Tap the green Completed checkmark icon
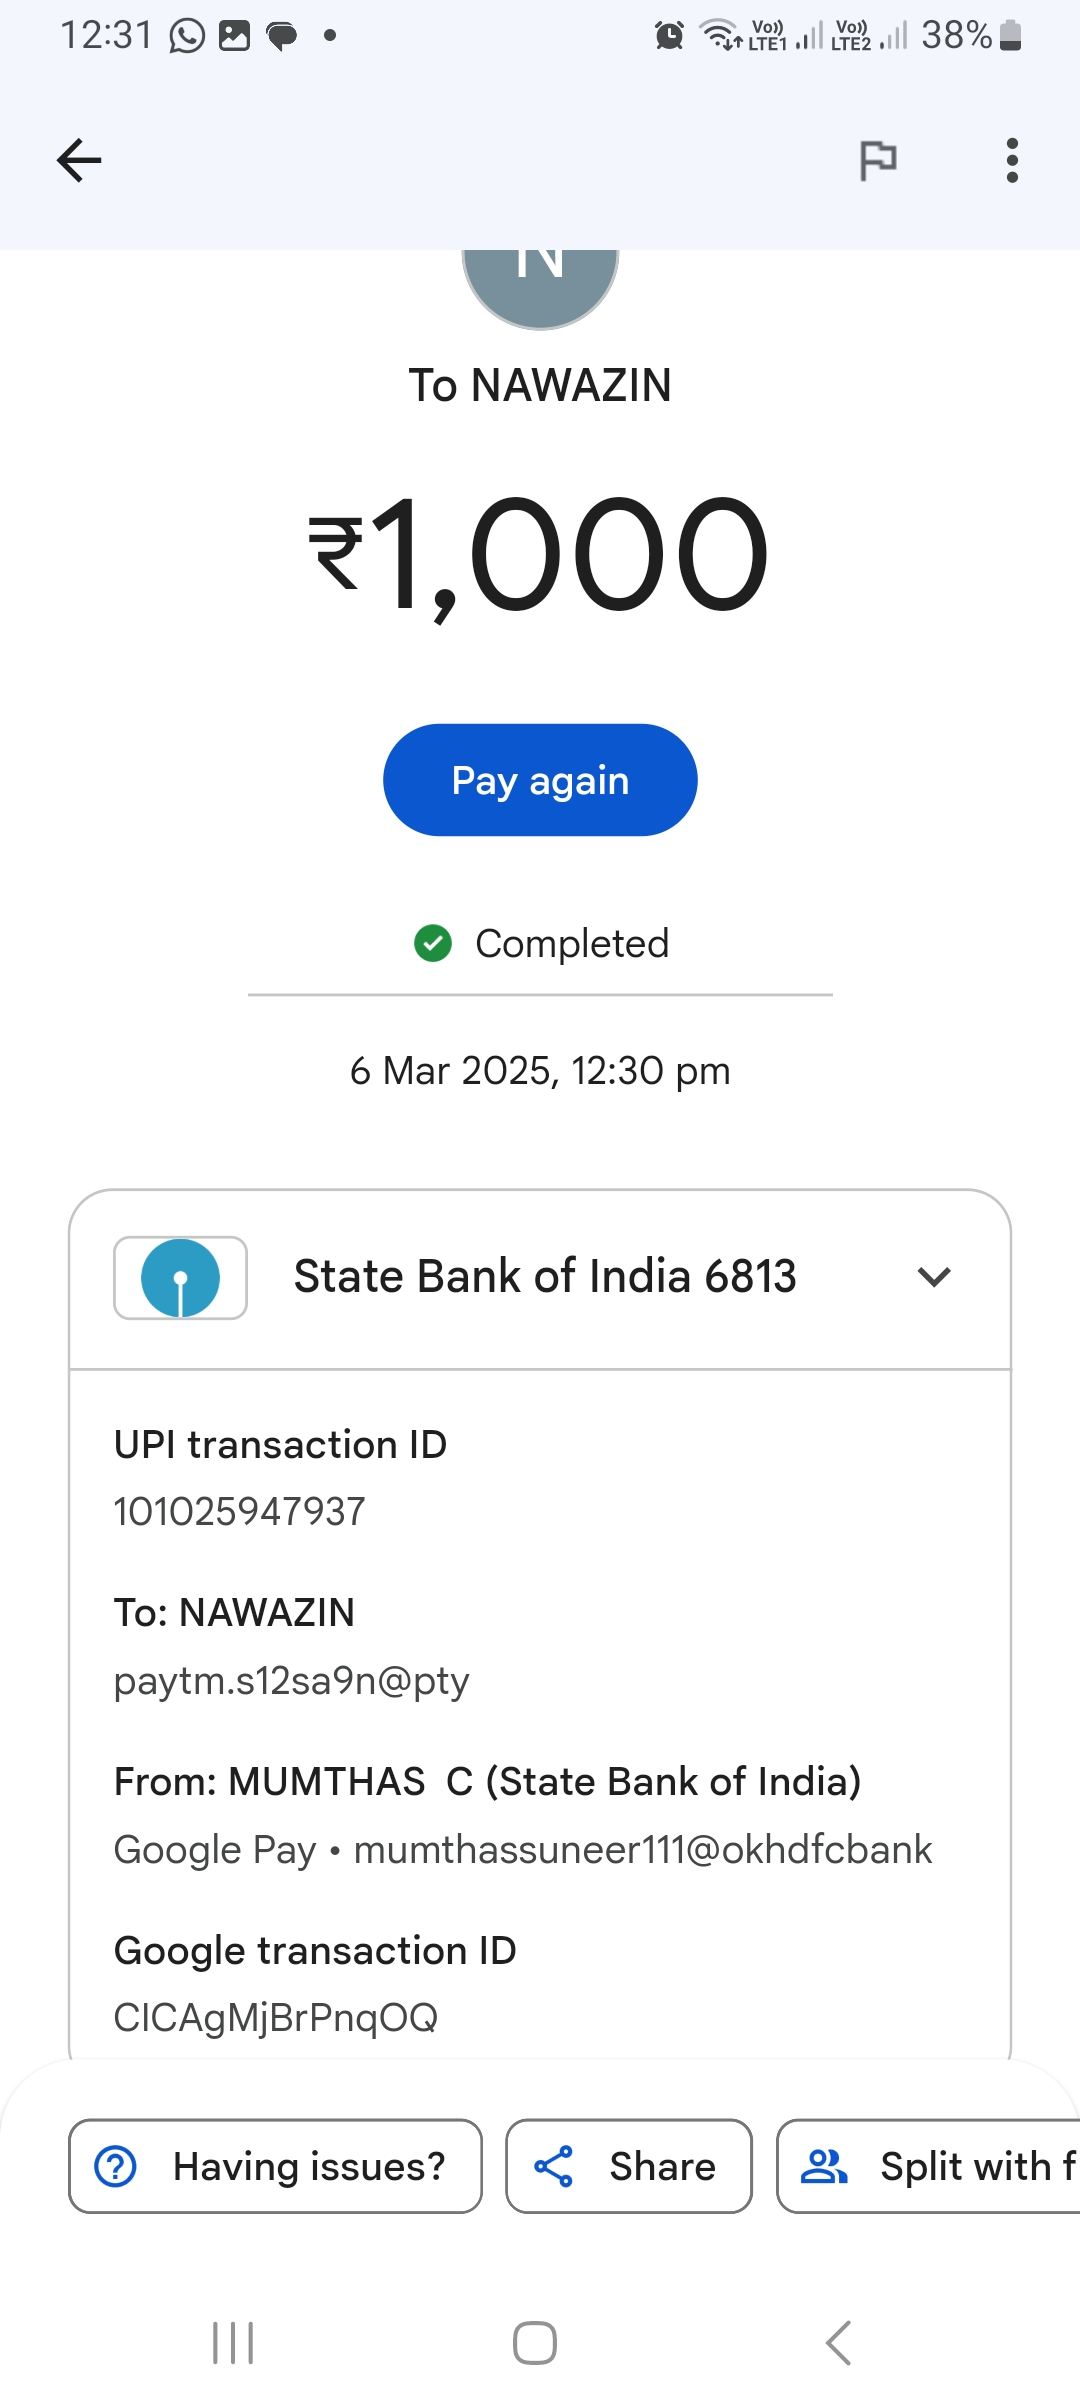 click(x=433, y=943)
